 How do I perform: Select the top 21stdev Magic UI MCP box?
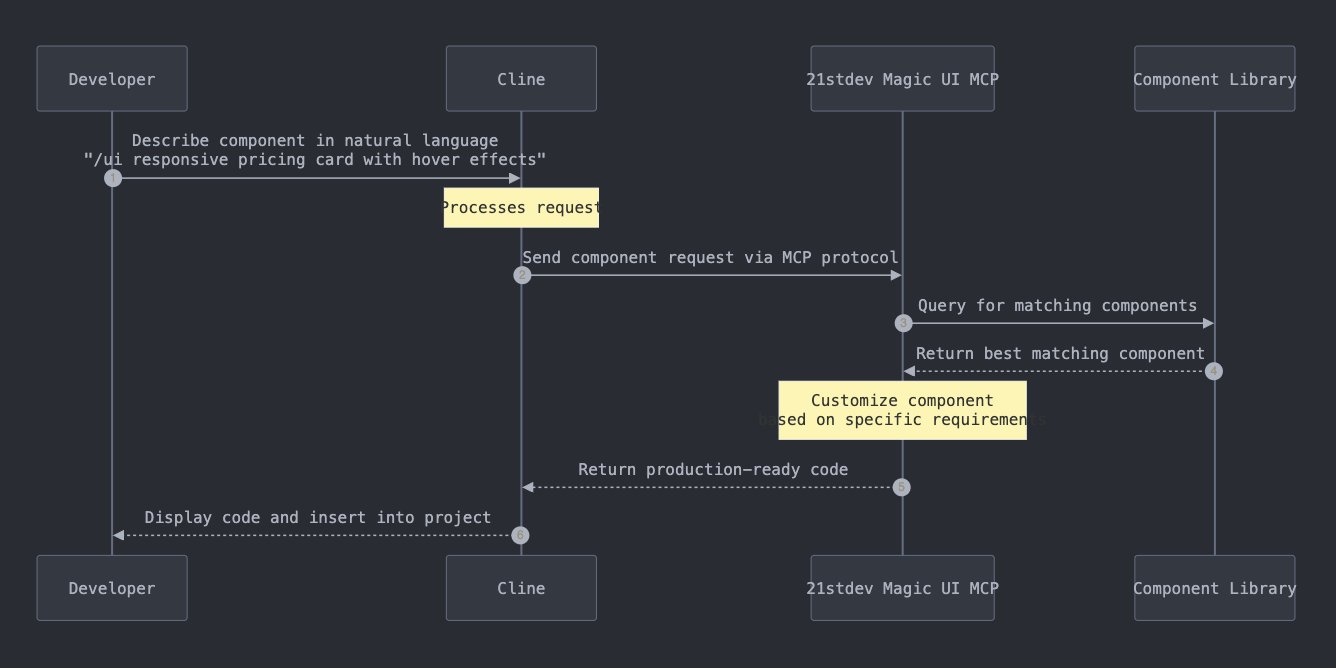tap(902, 79)
